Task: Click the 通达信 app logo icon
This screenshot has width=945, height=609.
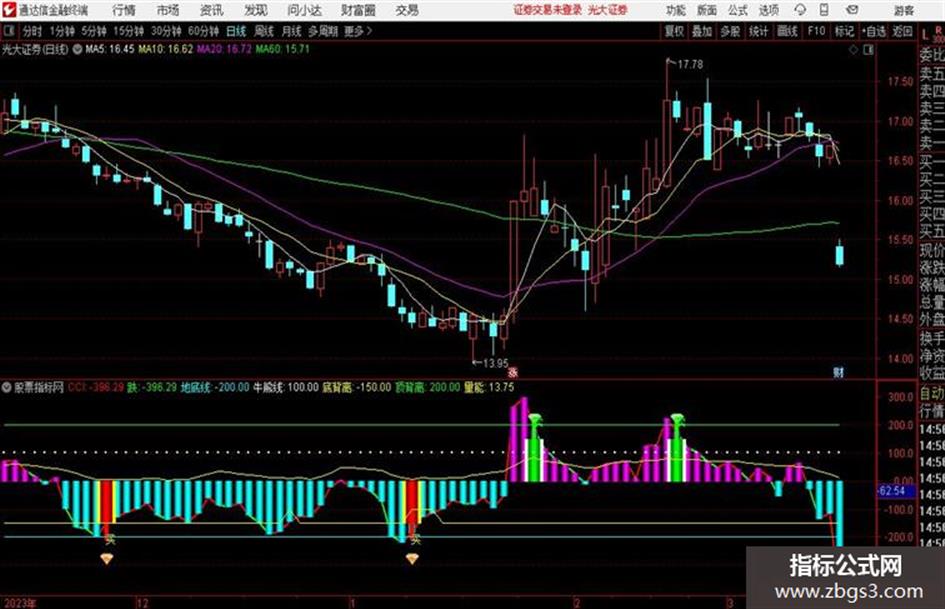Action: (8, 10)
